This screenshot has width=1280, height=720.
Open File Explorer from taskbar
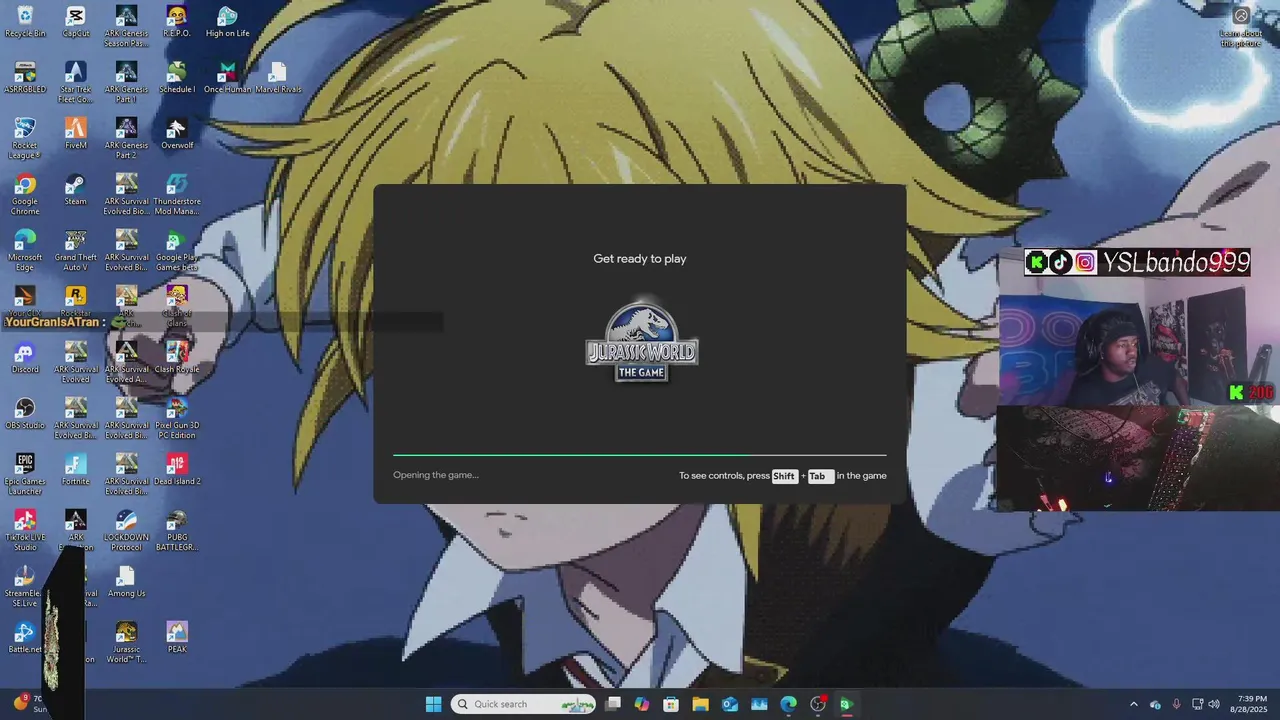pyautogui.click(x=700, y=704)
